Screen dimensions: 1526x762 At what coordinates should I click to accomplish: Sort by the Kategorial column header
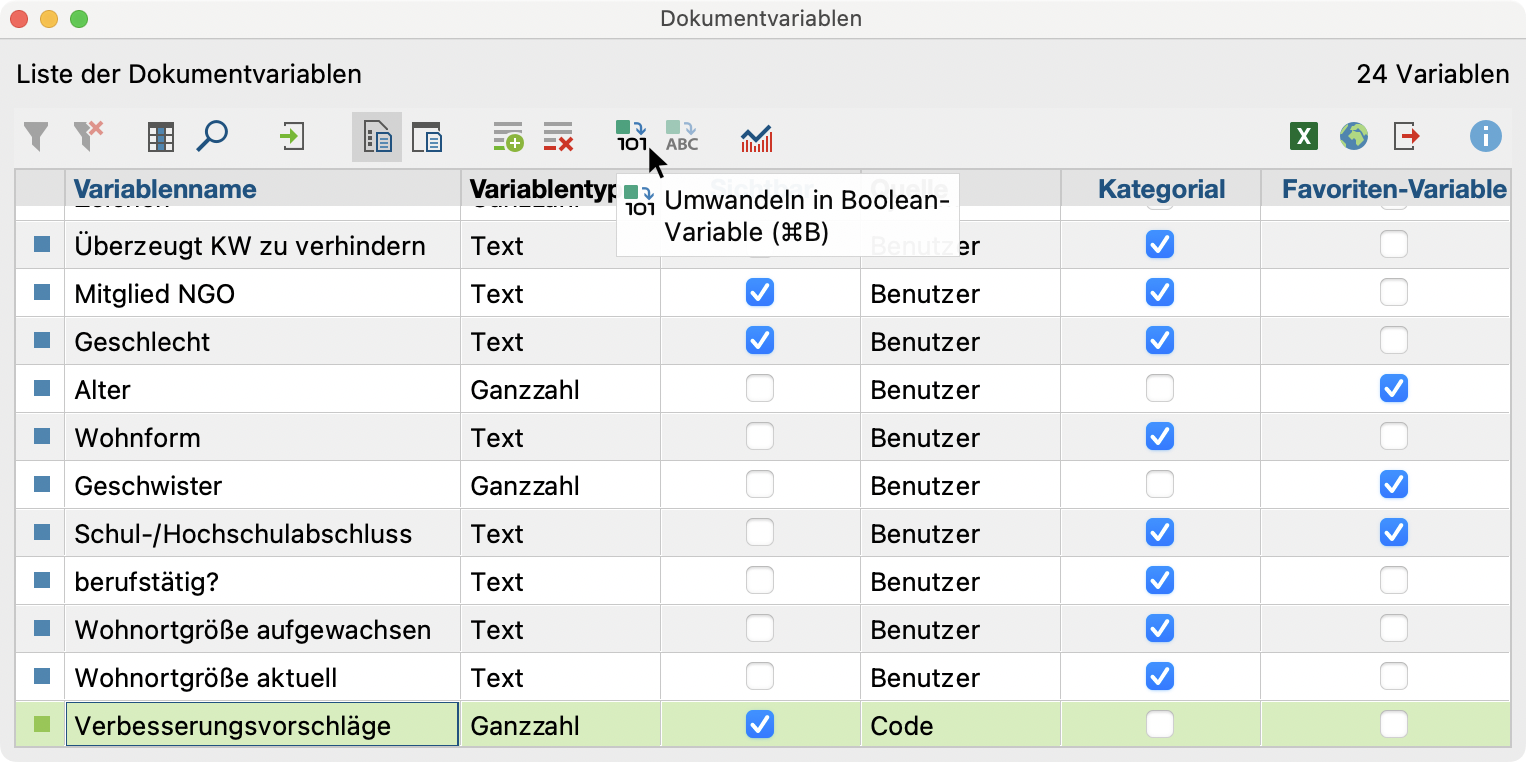pyautogui.click(x=1161, y=189)
